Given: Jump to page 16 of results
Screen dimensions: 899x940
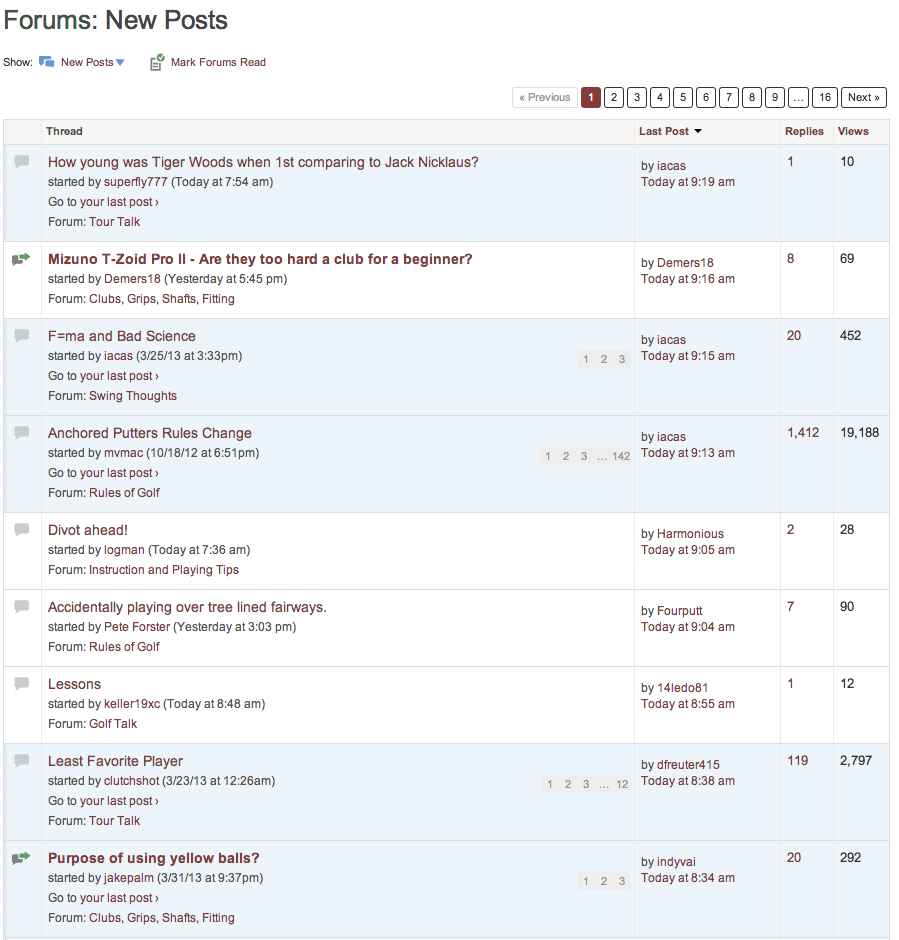Looking at the screenshot, I should coord(824,97).
